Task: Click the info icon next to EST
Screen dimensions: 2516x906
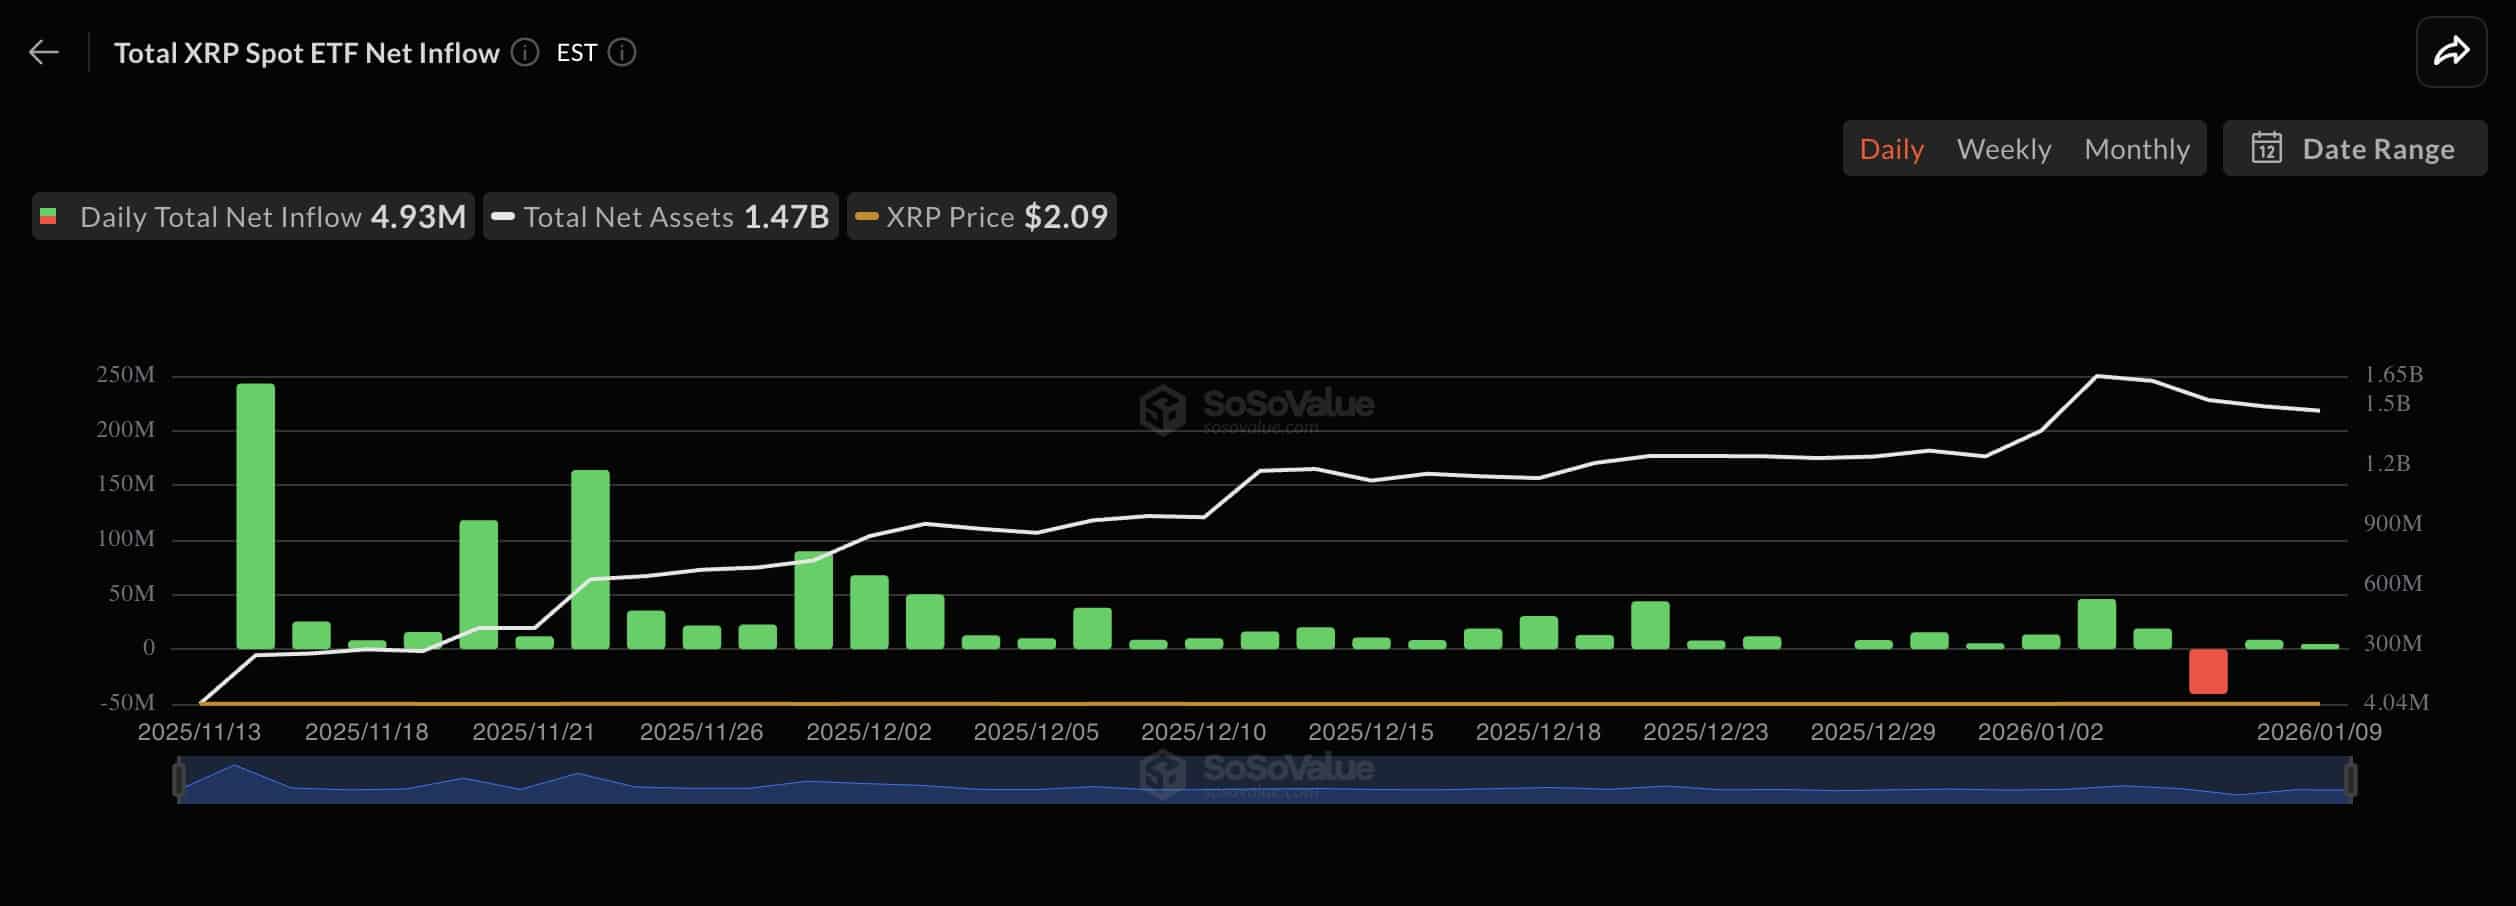Action: (622, 53)
